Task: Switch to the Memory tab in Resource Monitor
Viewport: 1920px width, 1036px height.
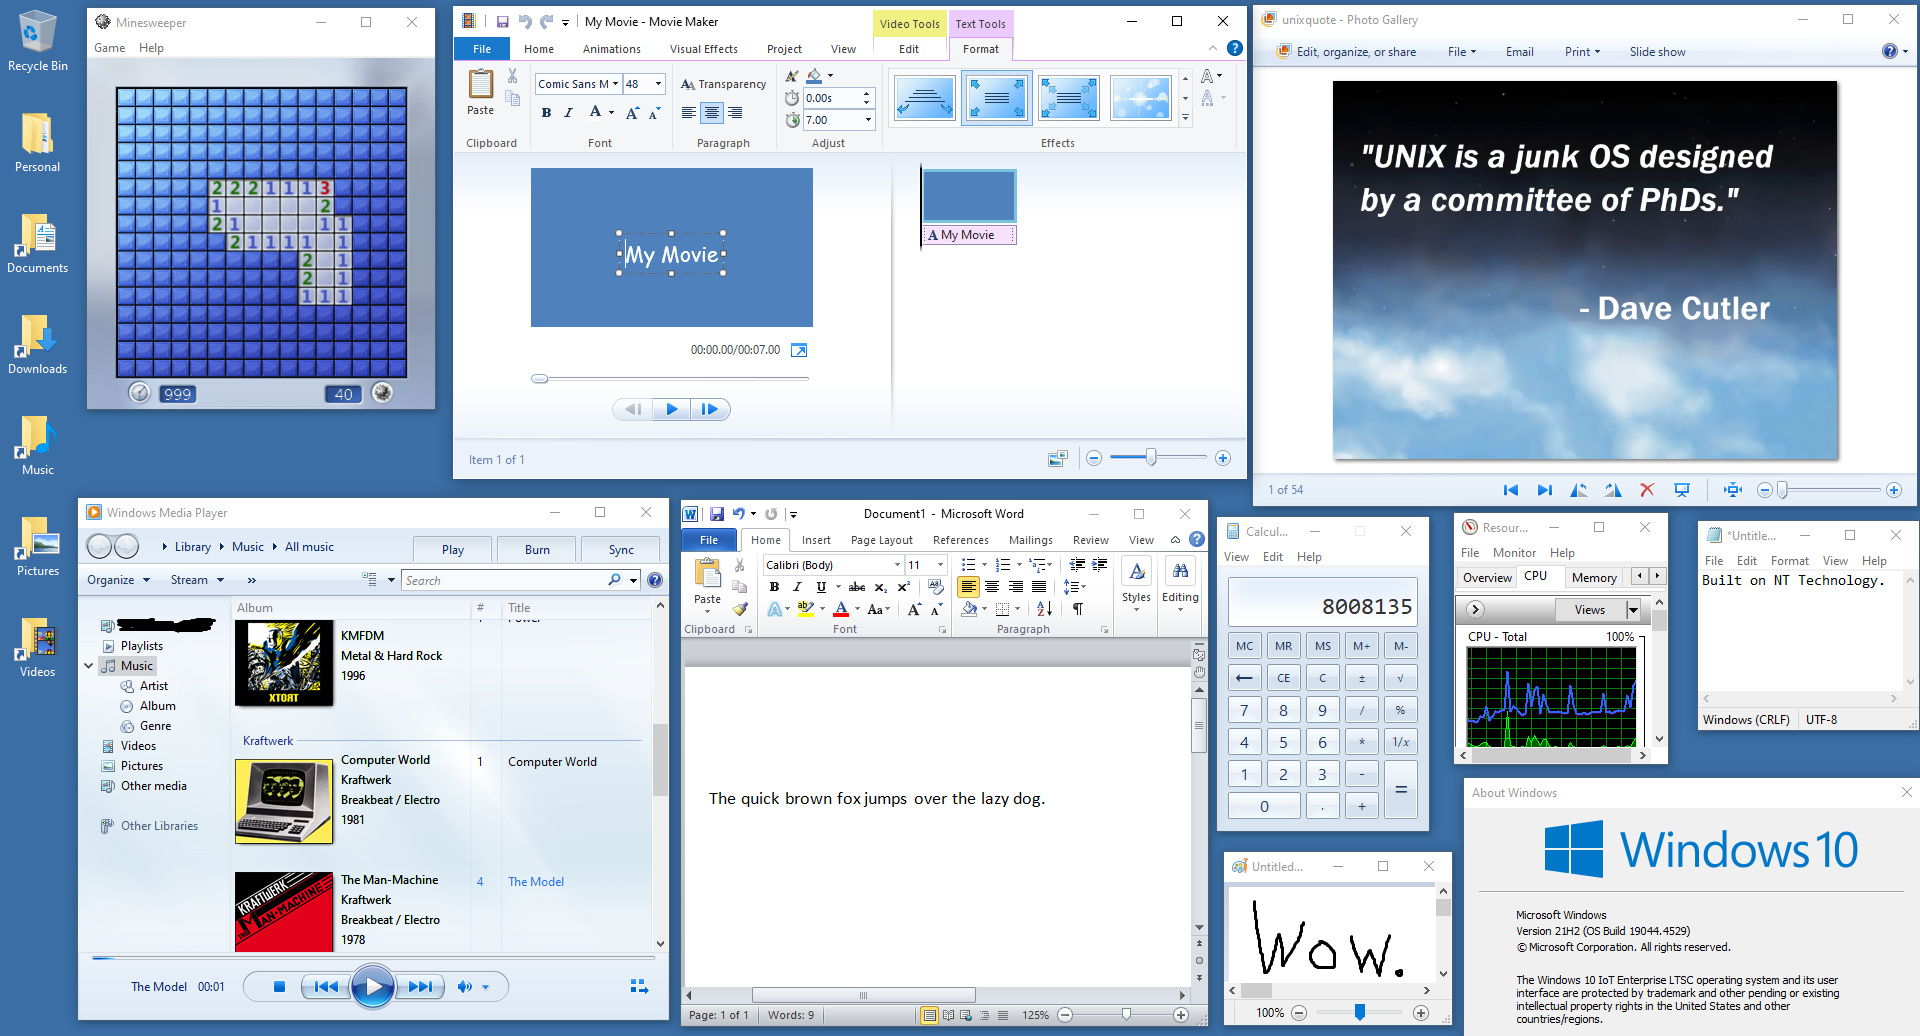Action: tap(1593, 577)
